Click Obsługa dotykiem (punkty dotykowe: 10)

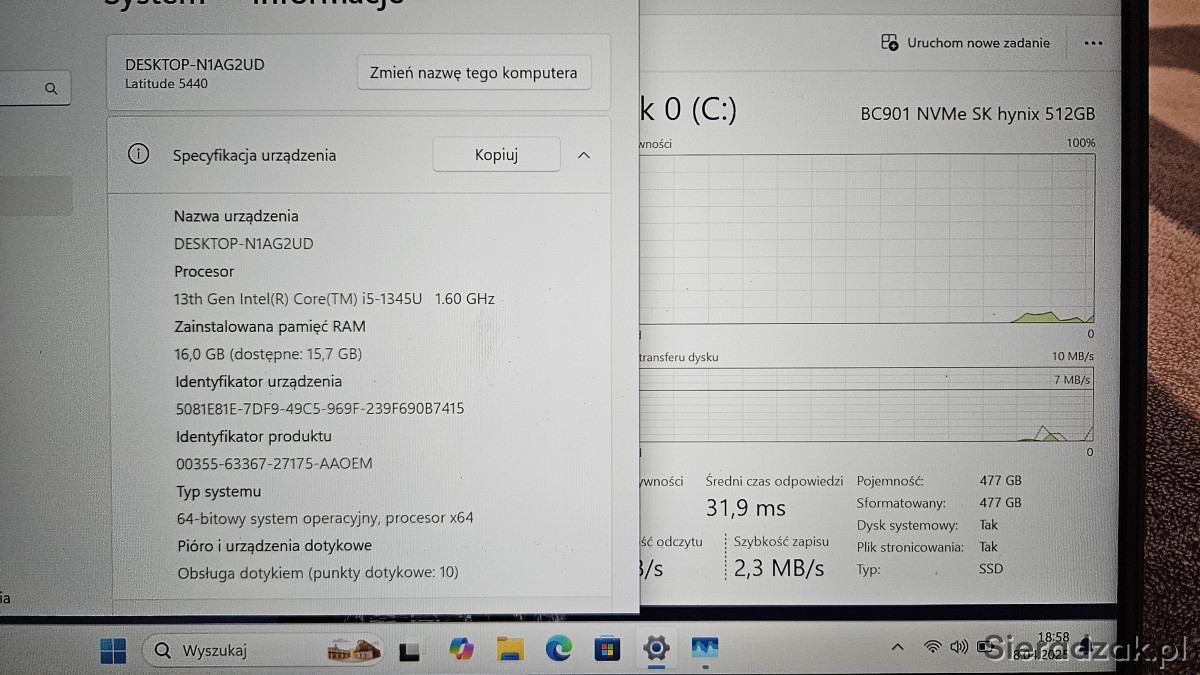(318, 573)
